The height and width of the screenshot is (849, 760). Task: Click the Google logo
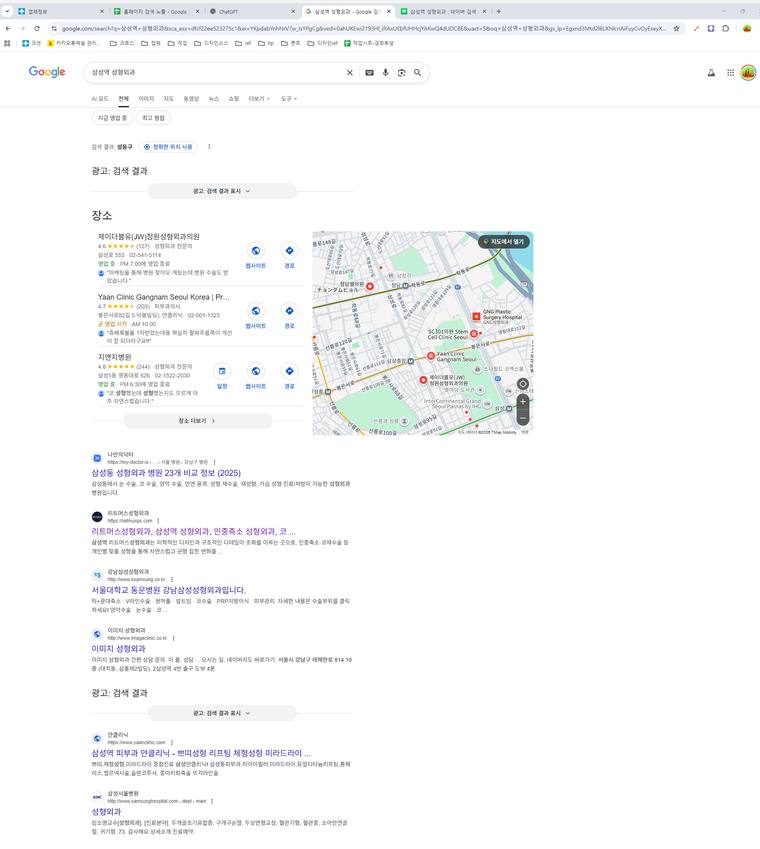(47, 72)
